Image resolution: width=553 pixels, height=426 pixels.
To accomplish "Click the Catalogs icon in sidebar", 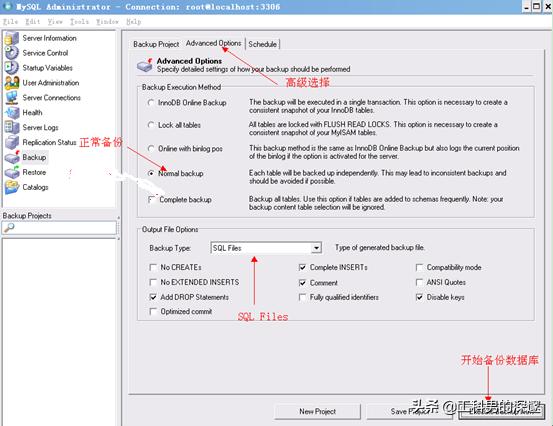I will pos(12,187).
